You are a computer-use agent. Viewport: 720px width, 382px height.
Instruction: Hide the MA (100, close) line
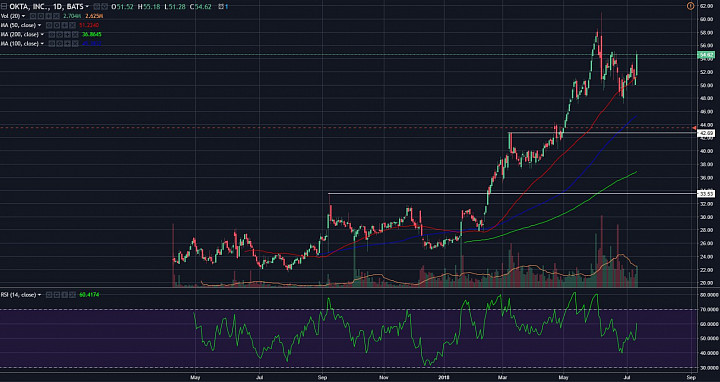click(x=52, y=44)
